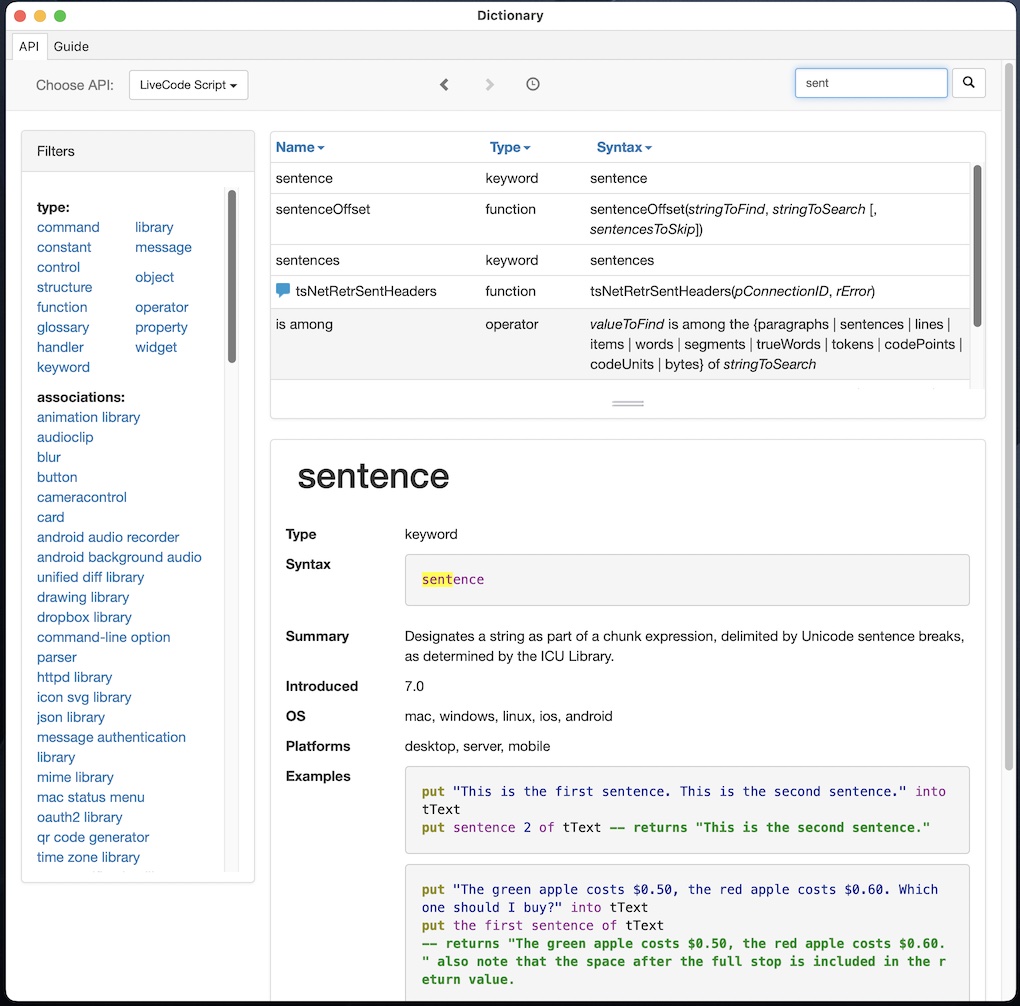This screenshot has height=1006, width=1020.
Task: Click the results pane resize handle
Action: tap(627, 403)
